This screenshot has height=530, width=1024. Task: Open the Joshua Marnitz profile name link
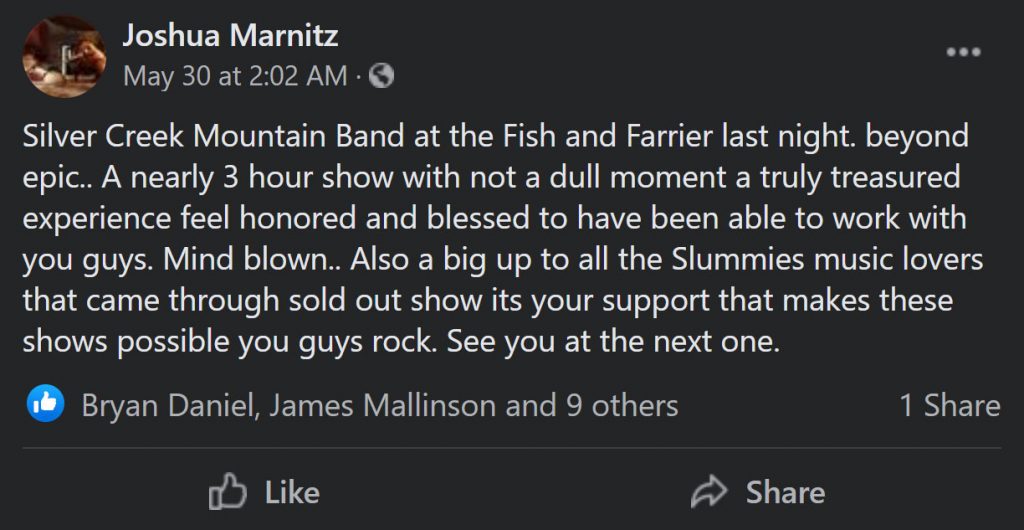pyautogui.click(x=230, y=37)
